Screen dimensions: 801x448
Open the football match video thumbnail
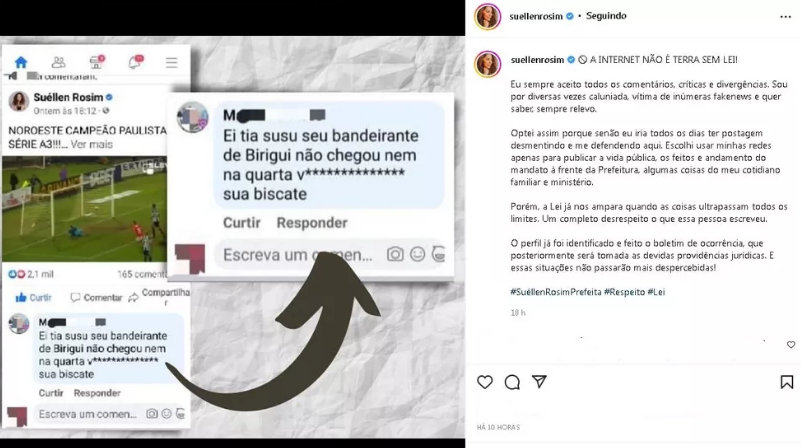[84, 208]
